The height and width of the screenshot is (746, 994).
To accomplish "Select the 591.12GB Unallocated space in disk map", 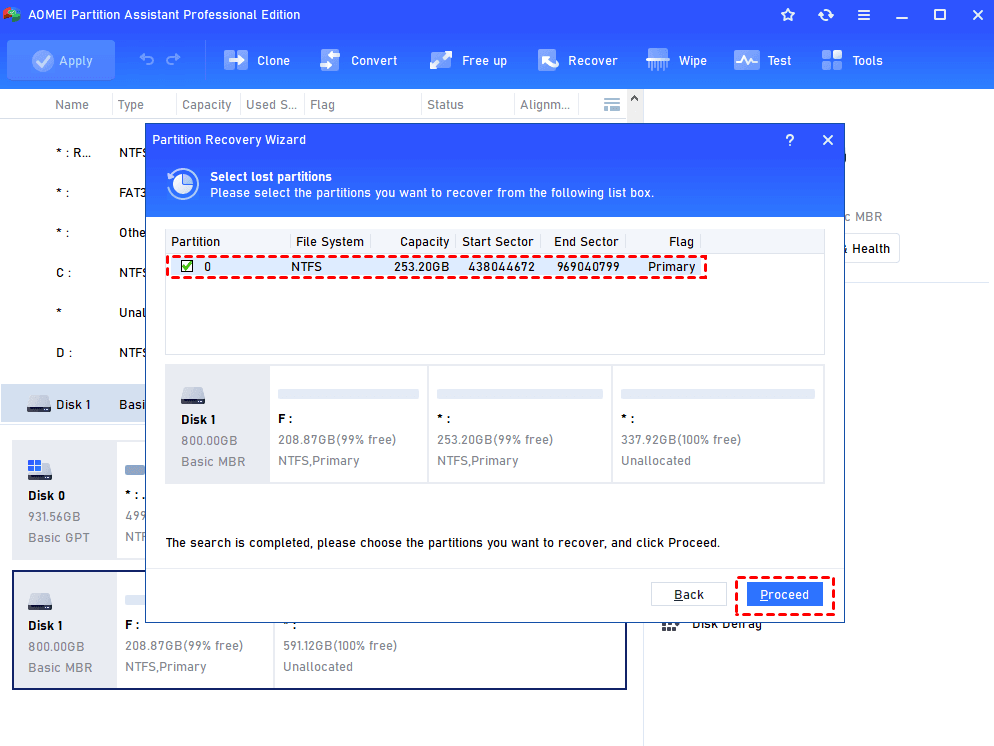I will [449, 653].
